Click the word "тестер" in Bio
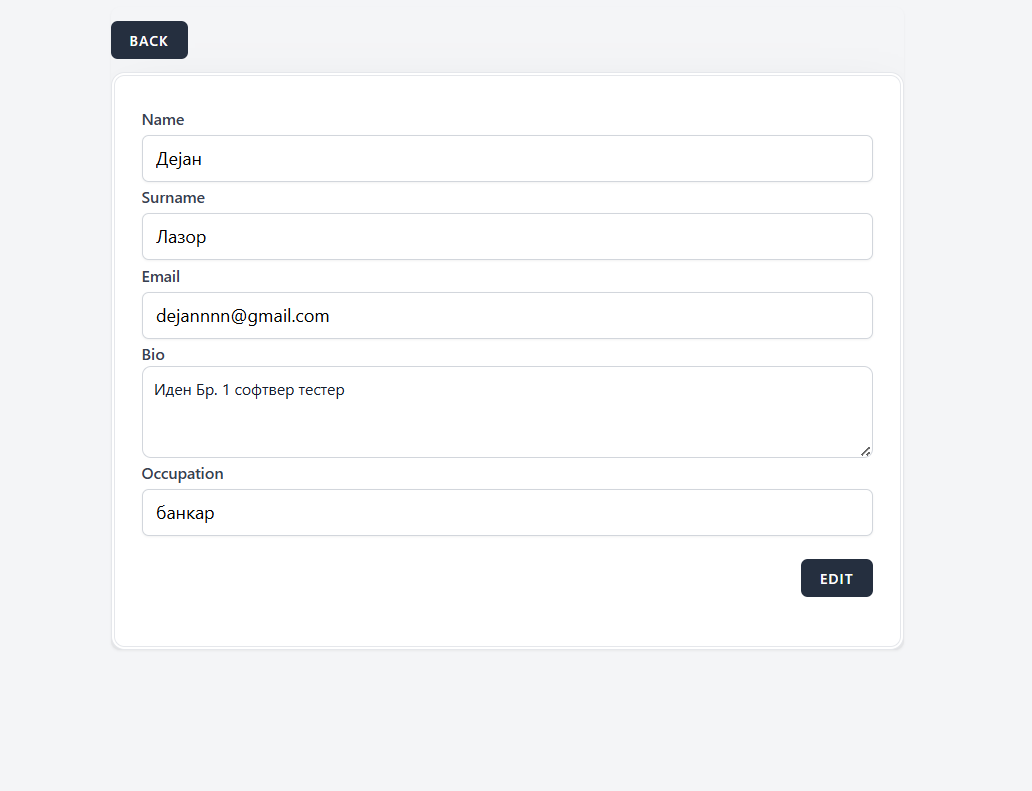 (x=322, y=390)
